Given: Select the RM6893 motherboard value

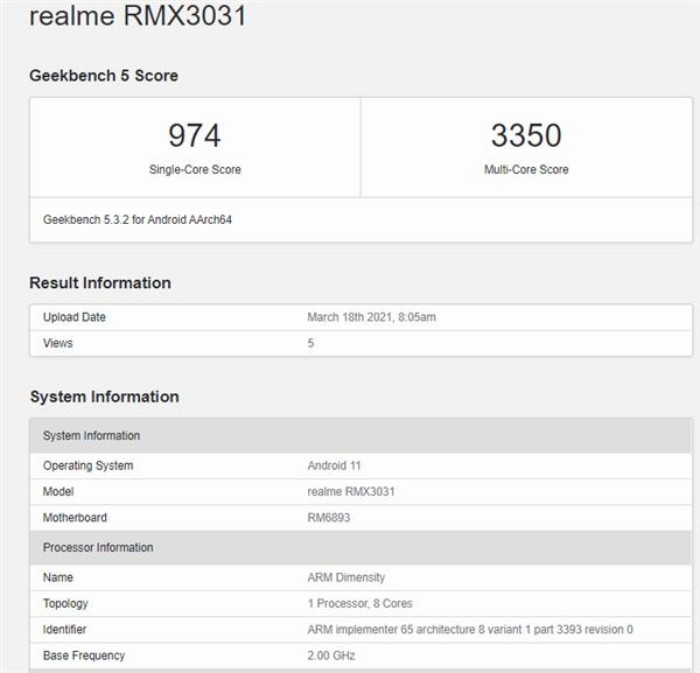Looking at the screenshot, I should coord(329,518).
